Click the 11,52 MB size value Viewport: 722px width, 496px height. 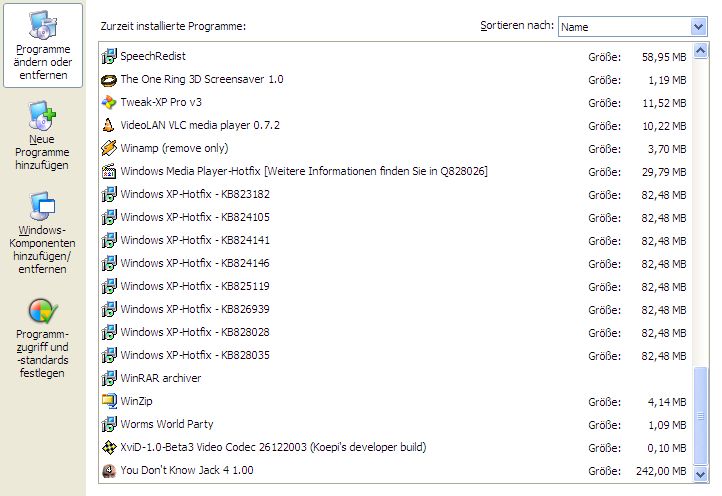click(664, 103)
